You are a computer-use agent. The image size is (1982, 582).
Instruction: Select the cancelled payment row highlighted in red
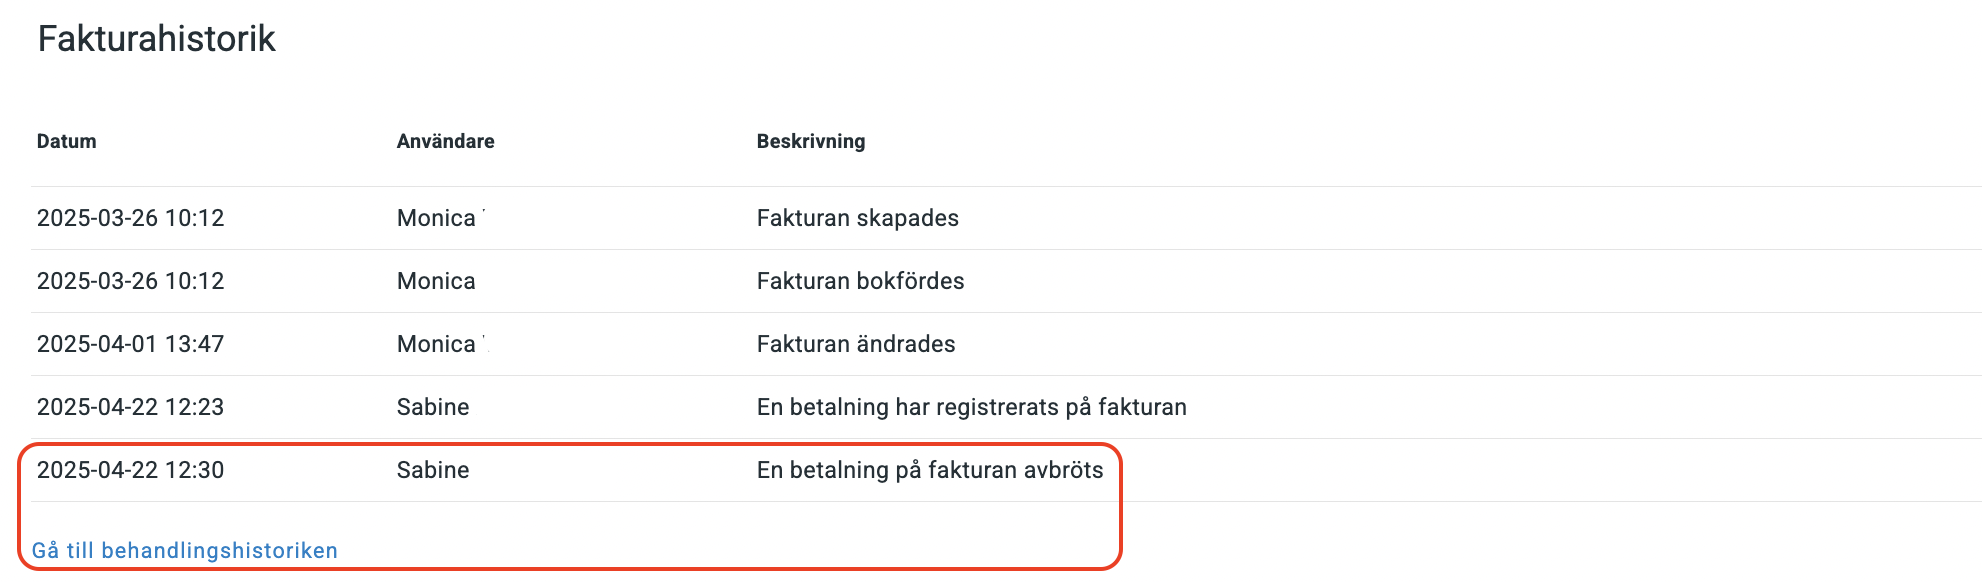(x=600, y=469)
